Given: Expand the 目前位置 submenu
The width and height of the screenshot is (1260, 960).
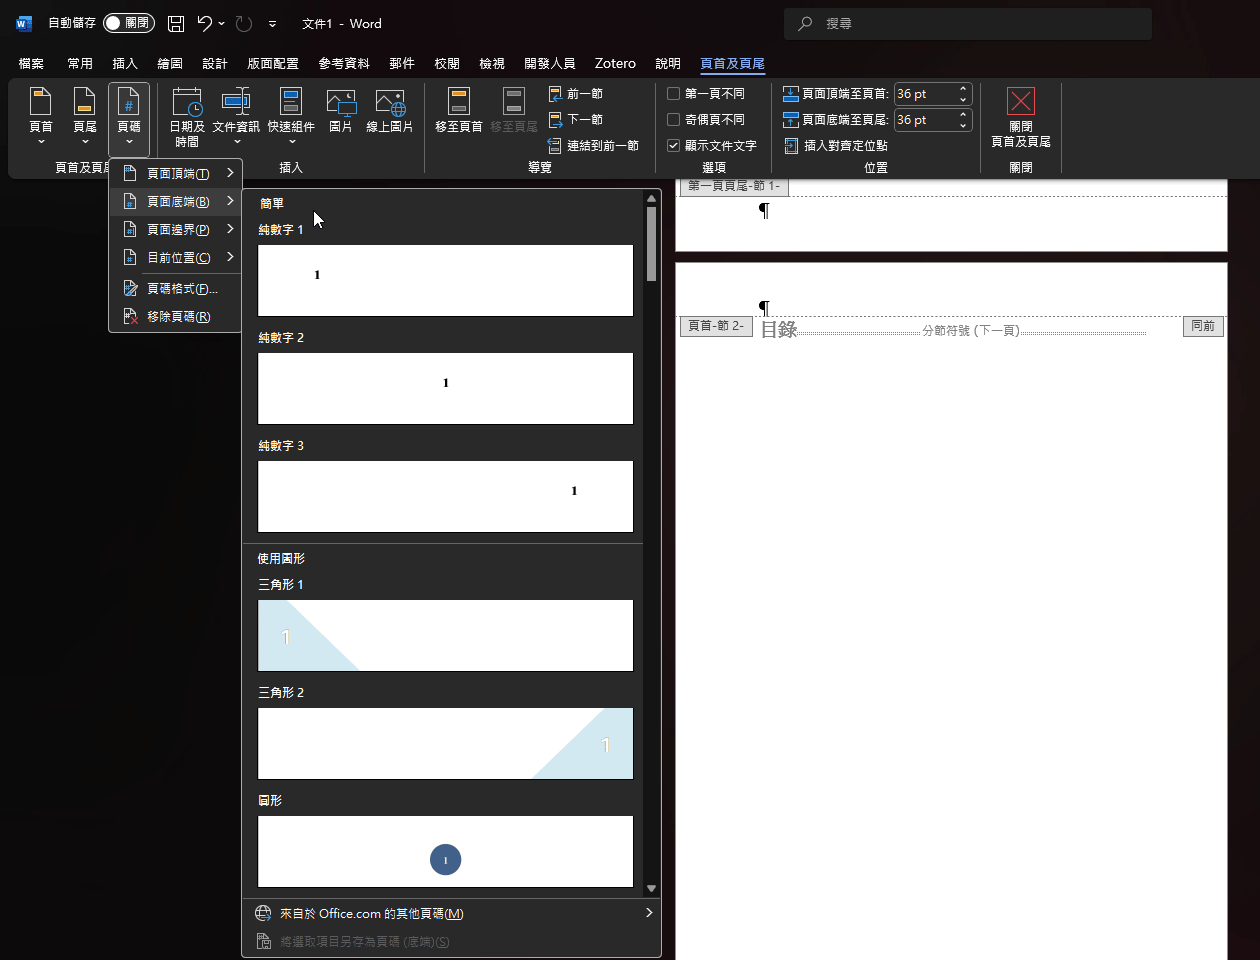Looking at the screenshot, I should pos(176,257).
